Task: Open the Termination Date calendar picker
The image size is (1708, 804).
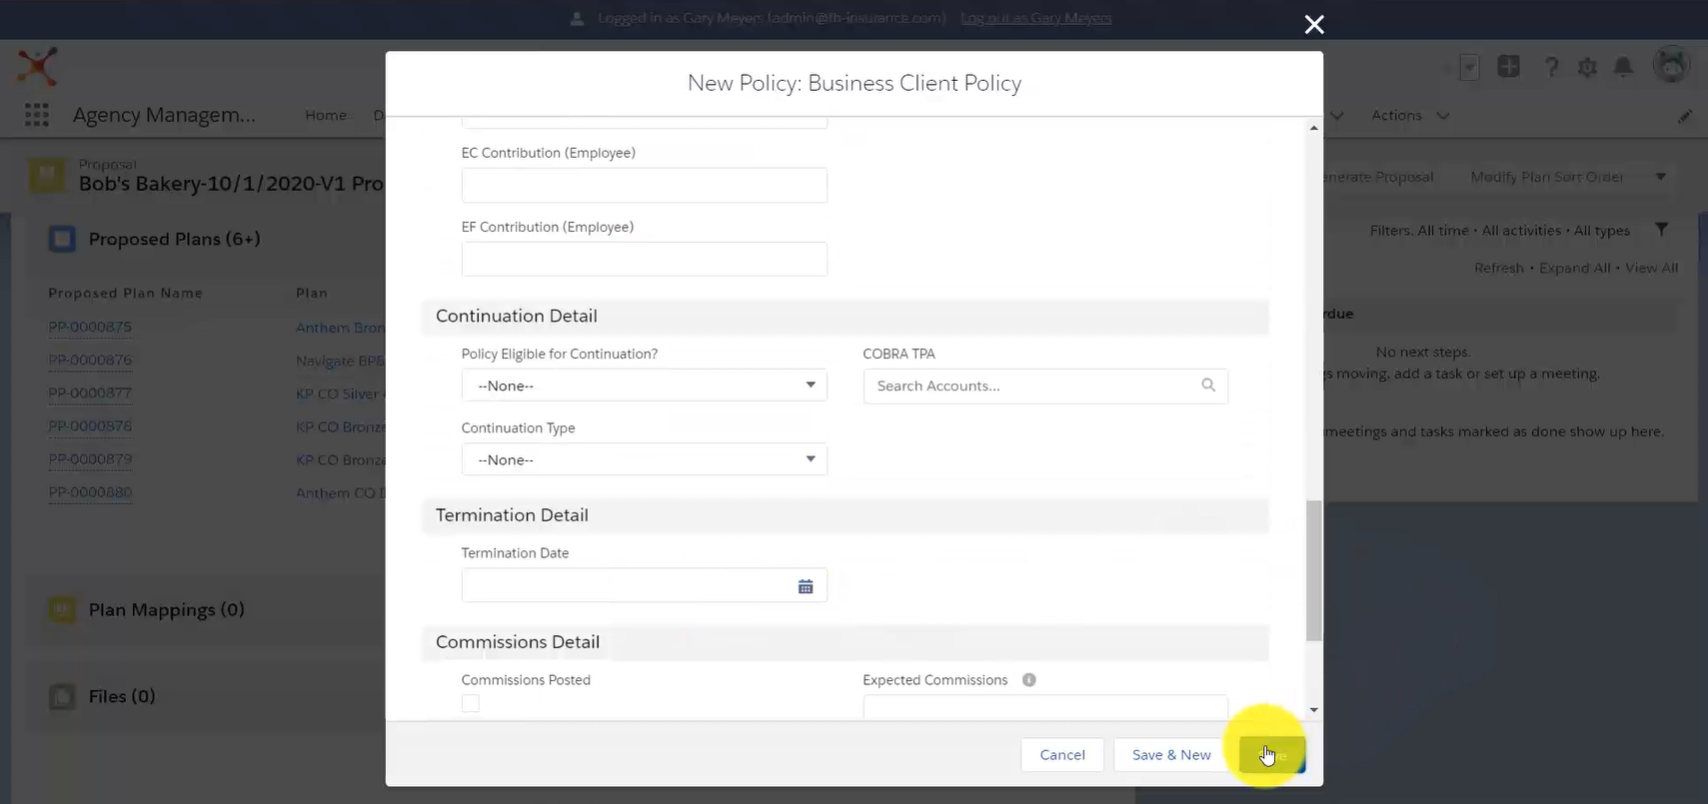Action: (805, 586)
